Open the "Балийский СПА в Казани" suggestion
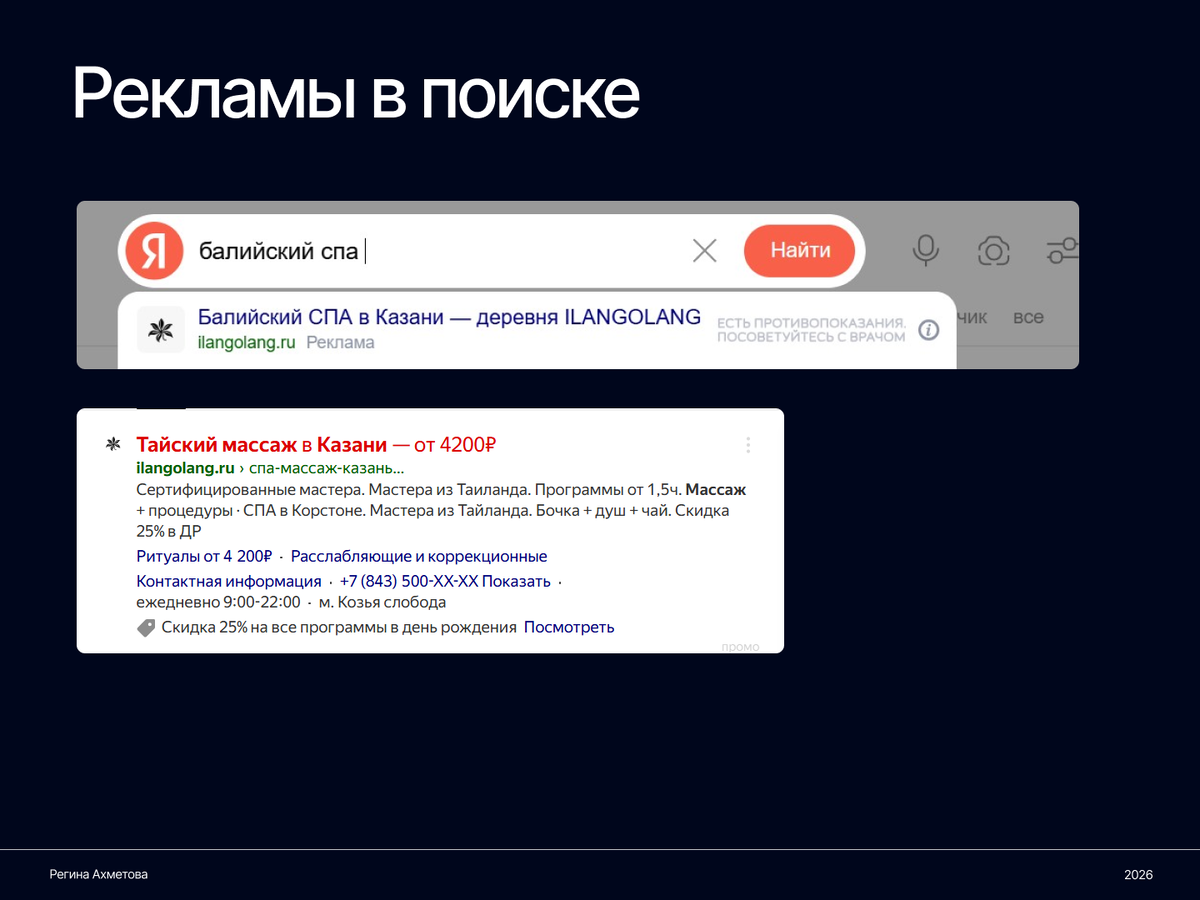The height and width of the screenshot is (900, 1200). [449, 317]
